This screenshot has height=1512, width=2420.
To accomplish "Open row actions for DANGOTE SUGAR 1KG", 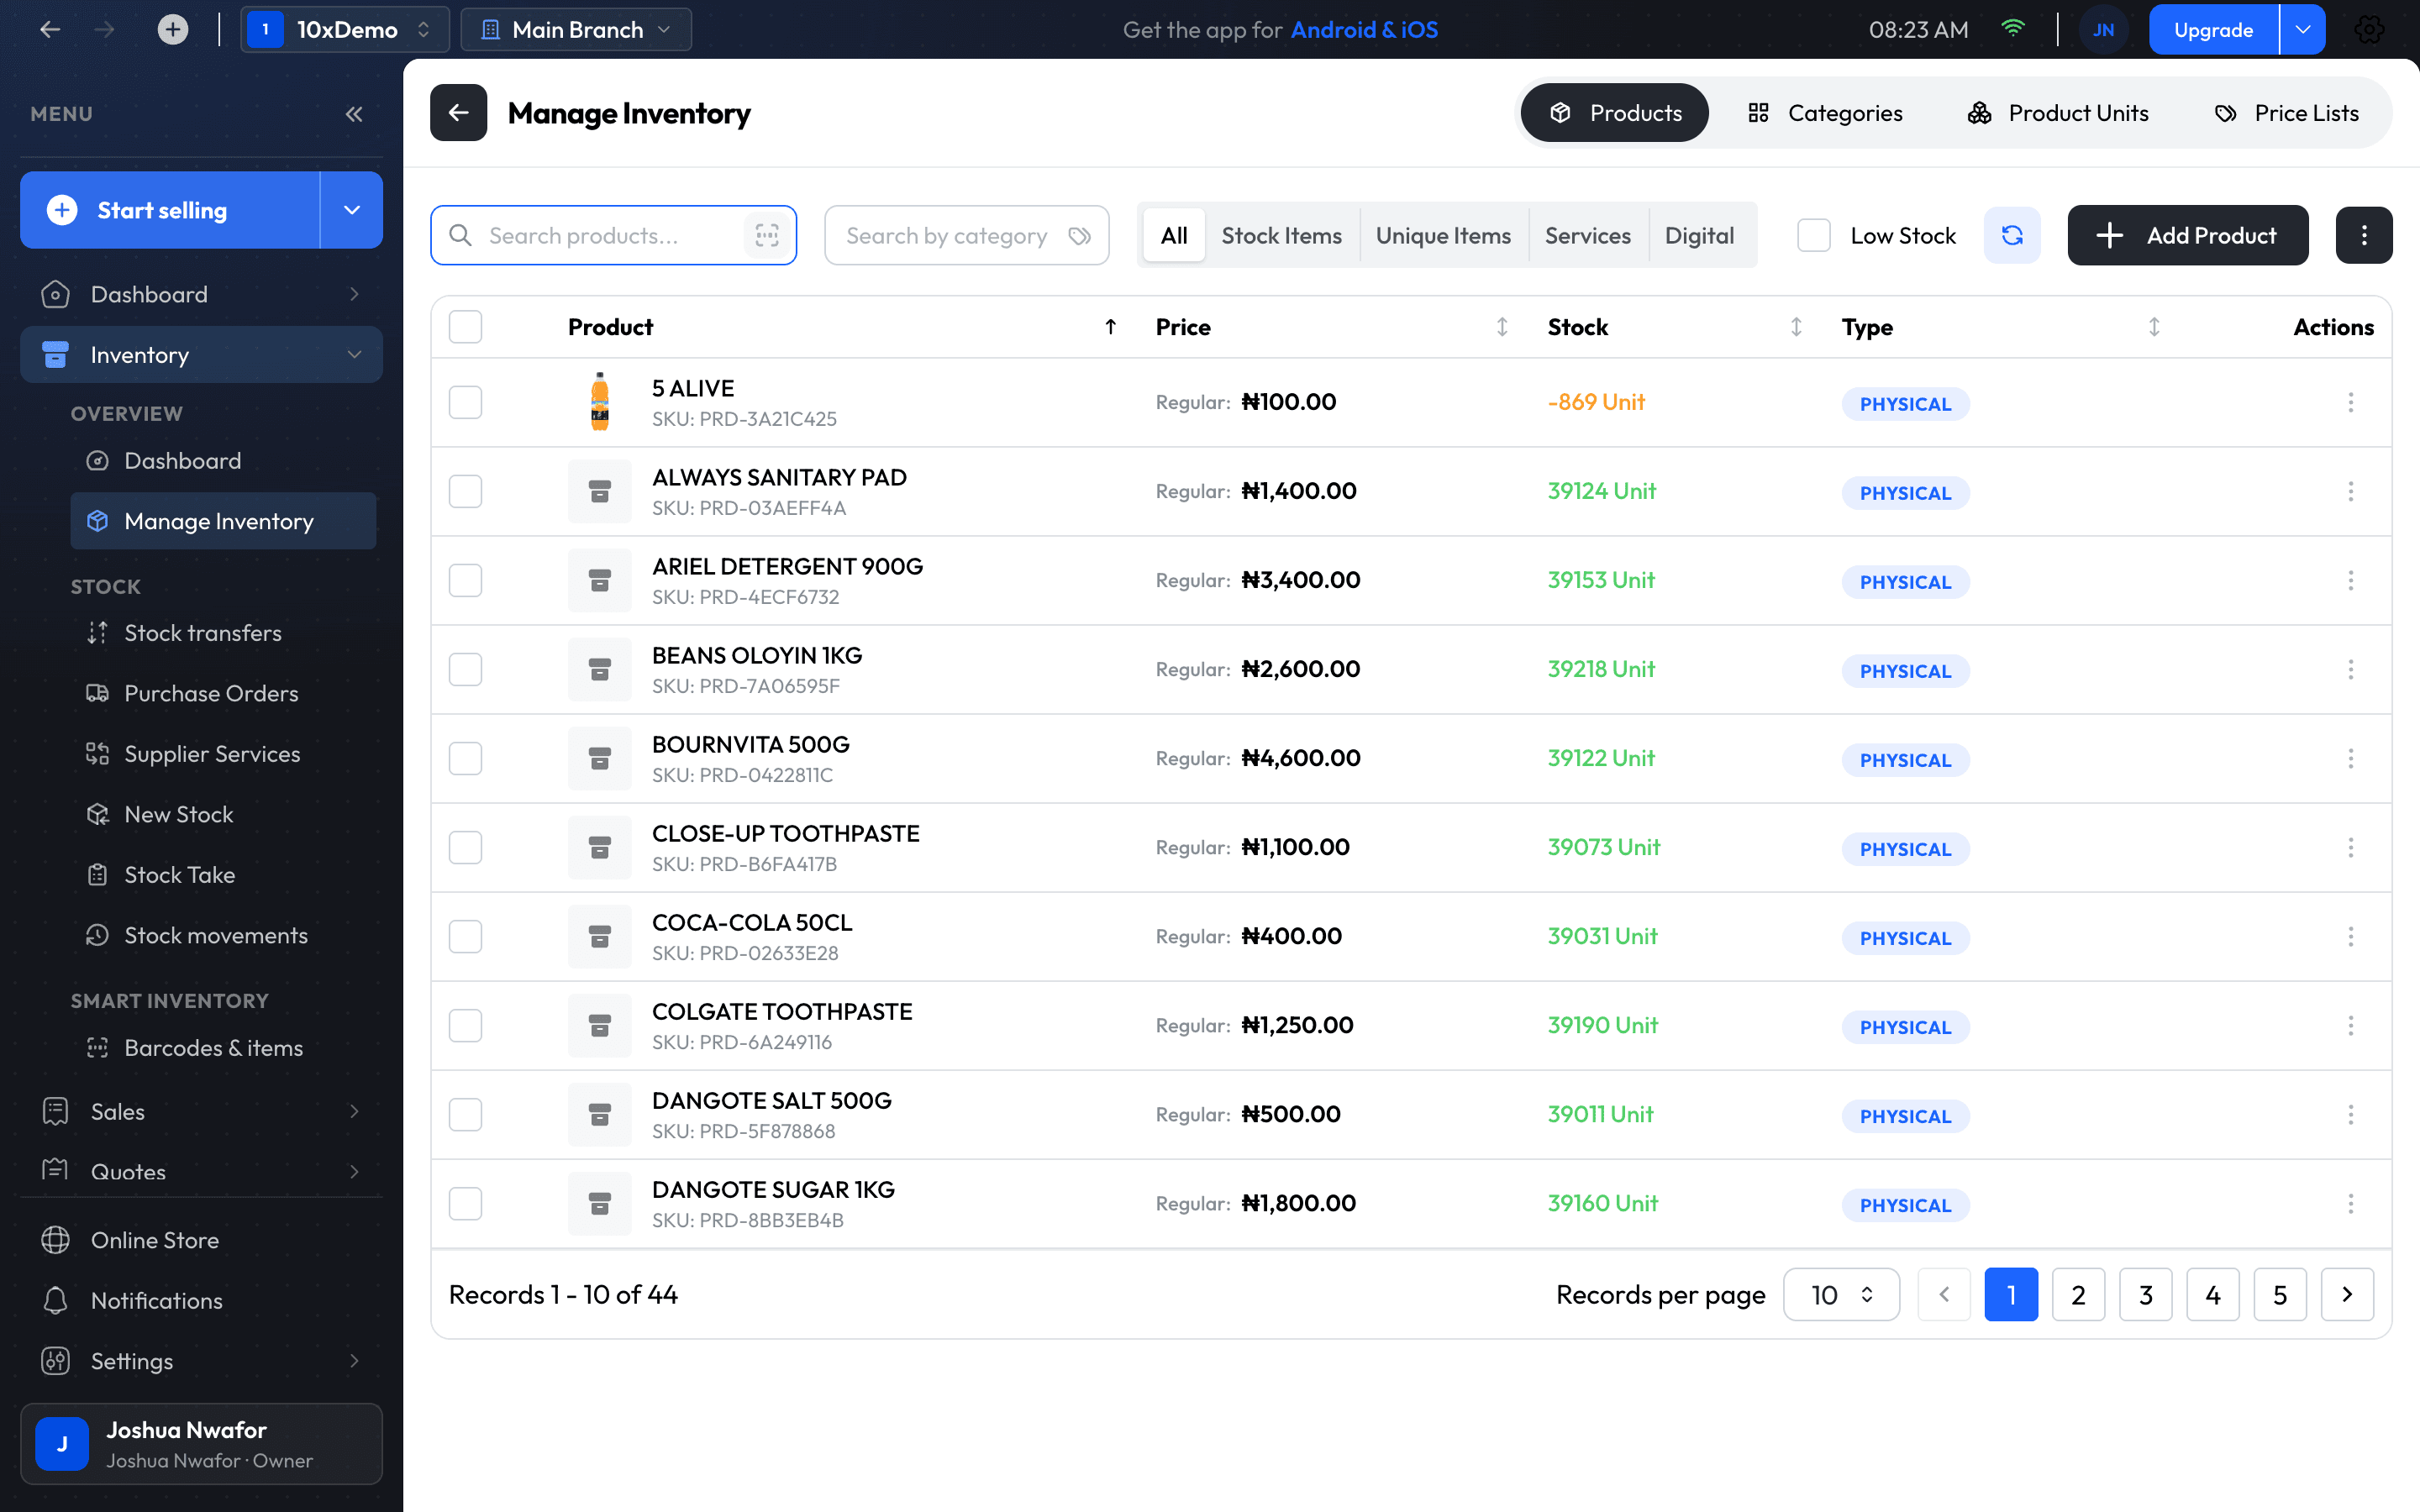I will [2351, 1203].
